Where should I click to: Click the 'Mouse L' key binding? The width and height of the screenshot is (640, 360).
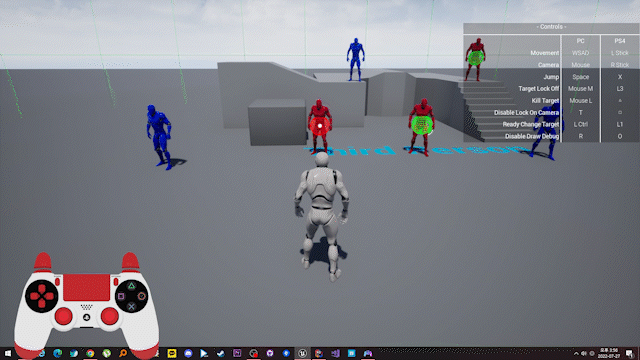coord(580,100)
